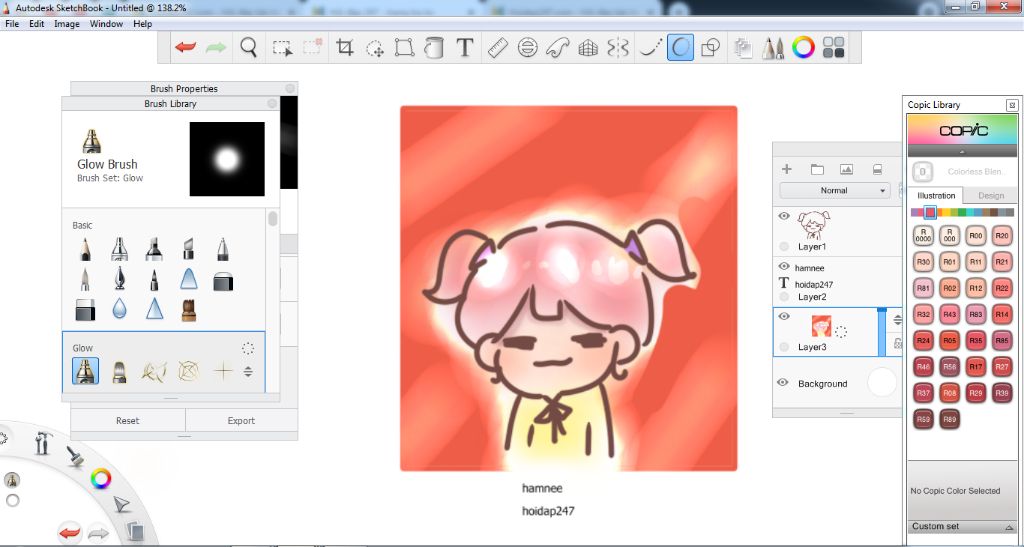
Task: Toggle the lock circle on Layer3
Action: click(784, 347)
